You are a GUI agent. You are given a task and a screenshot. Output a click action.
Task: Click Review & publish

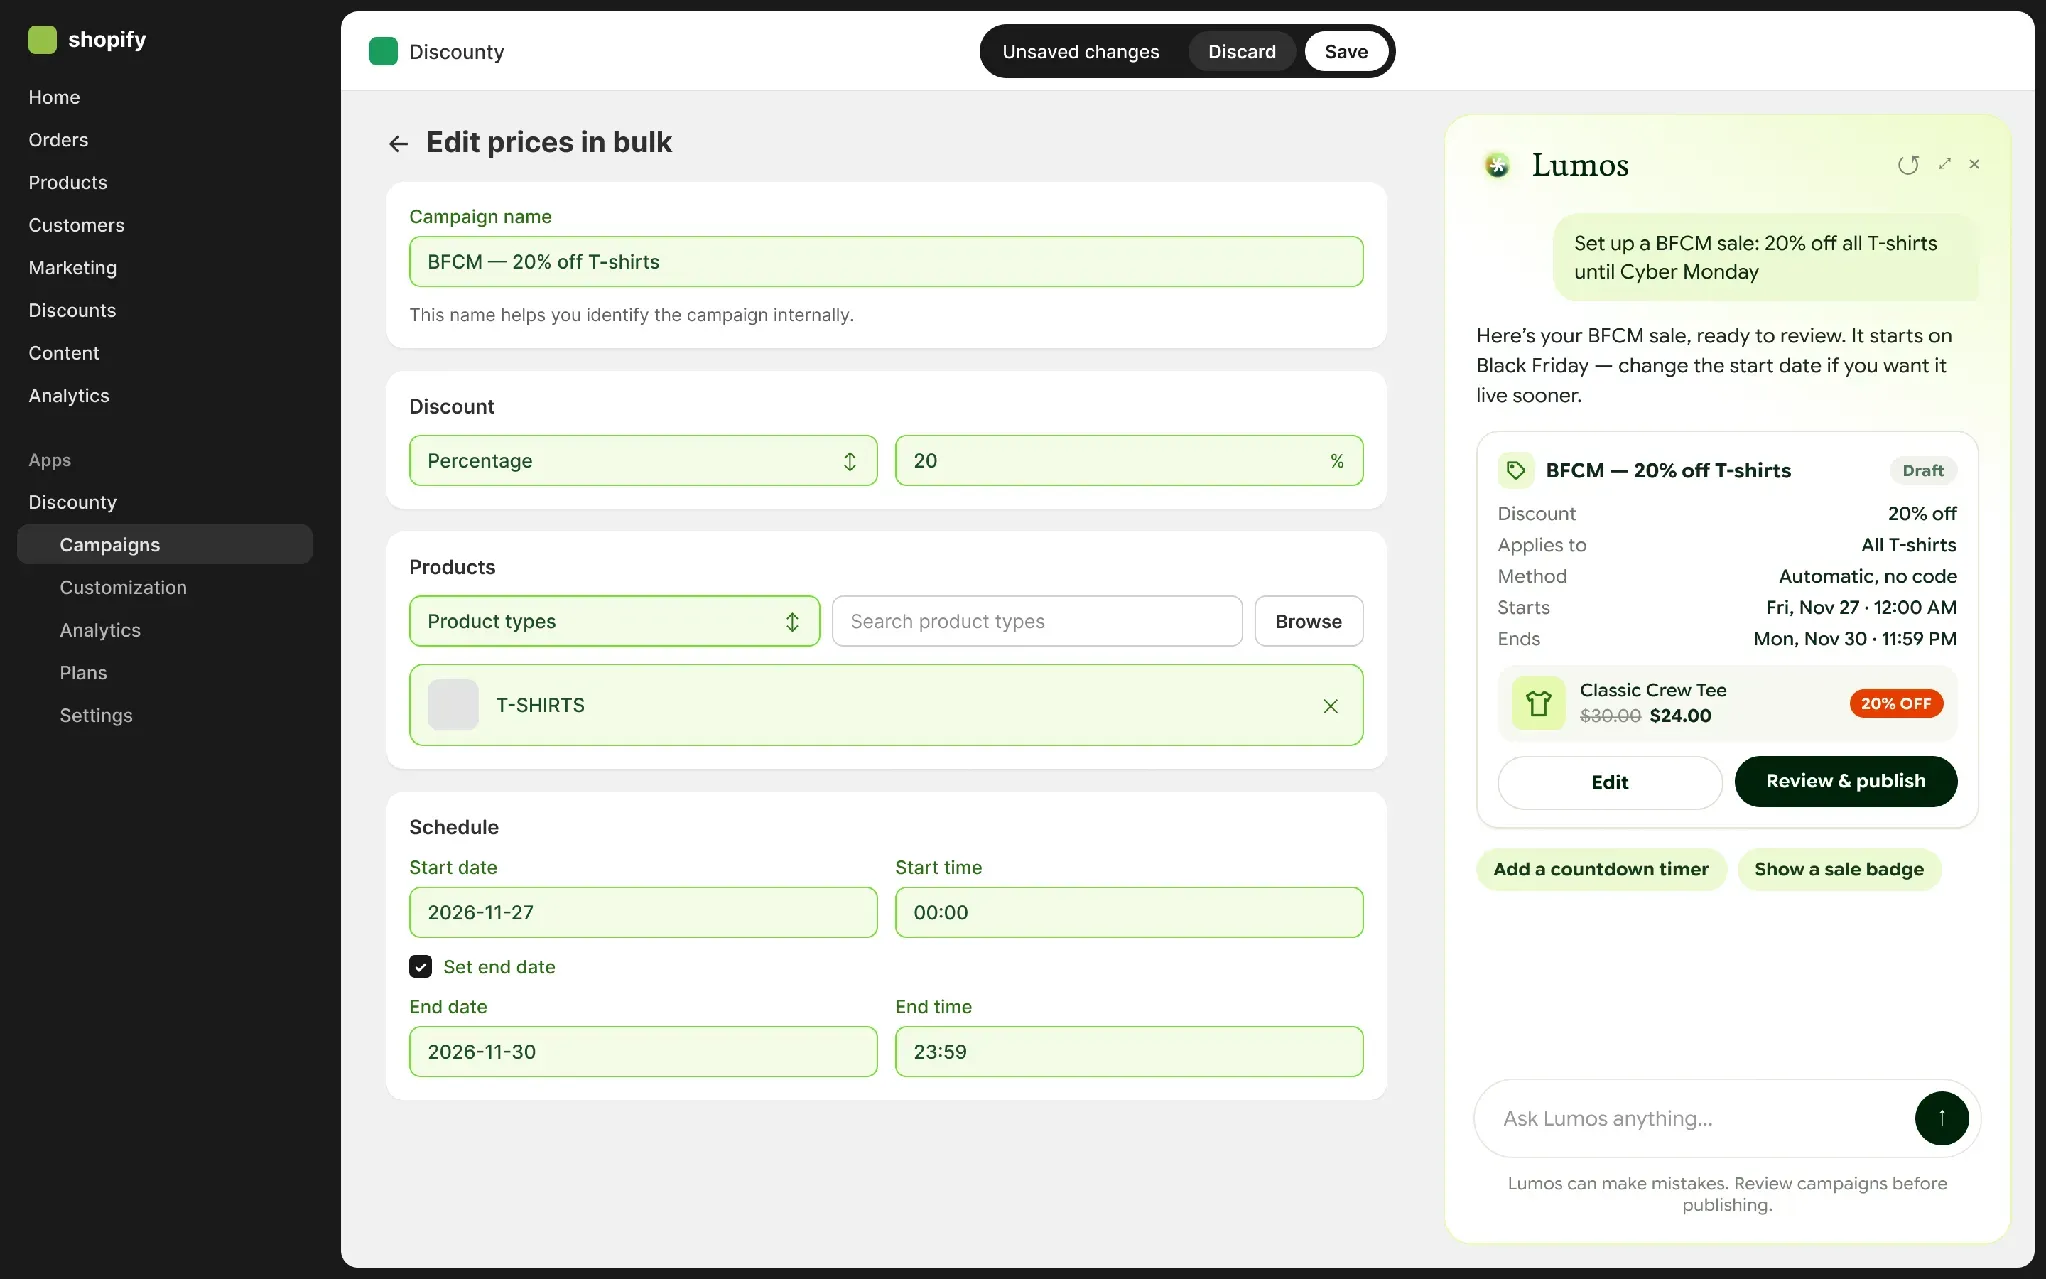click(1845, 781)
